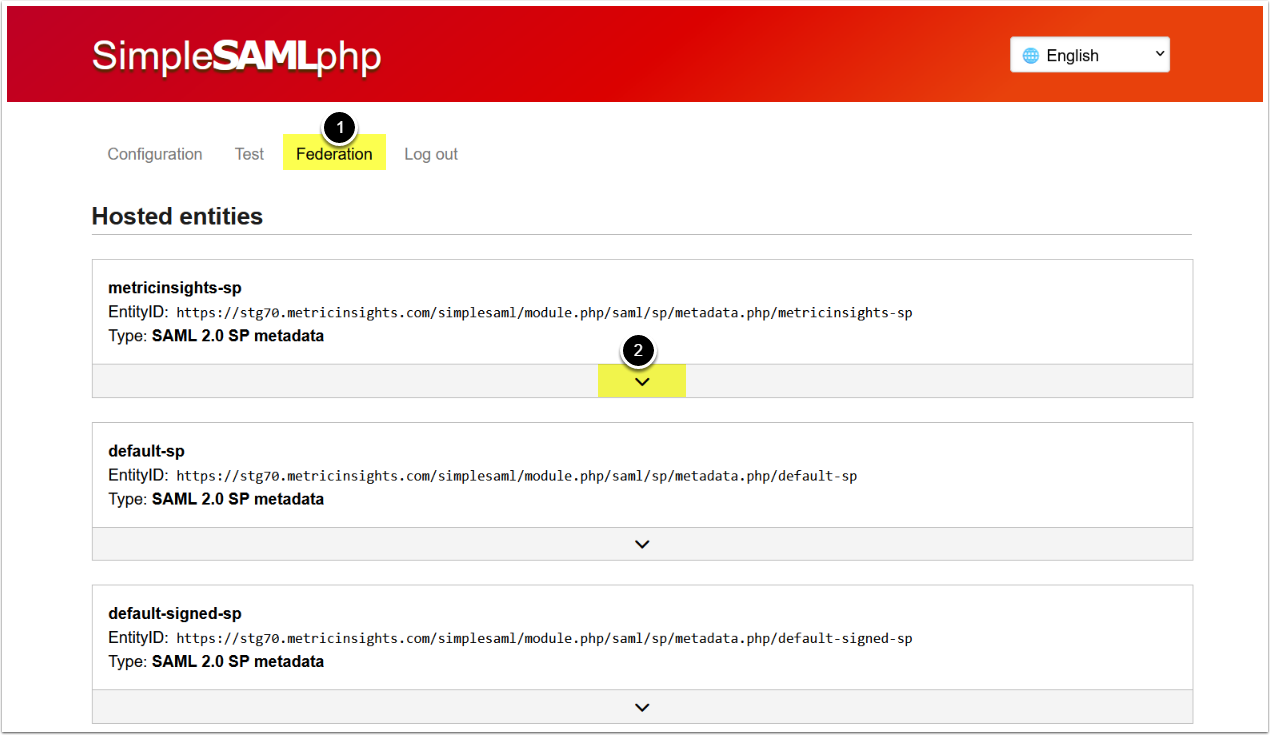
Task: Click the Hosted entities heading
Action: coord(177,216)
